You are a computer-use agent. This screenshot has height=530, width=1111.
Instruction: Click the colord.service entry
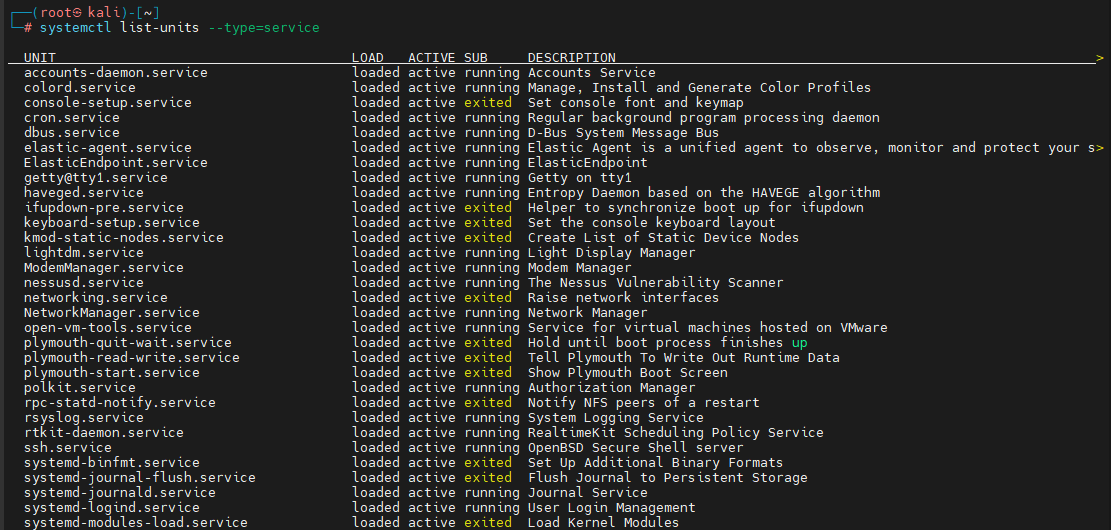[79, 88]
